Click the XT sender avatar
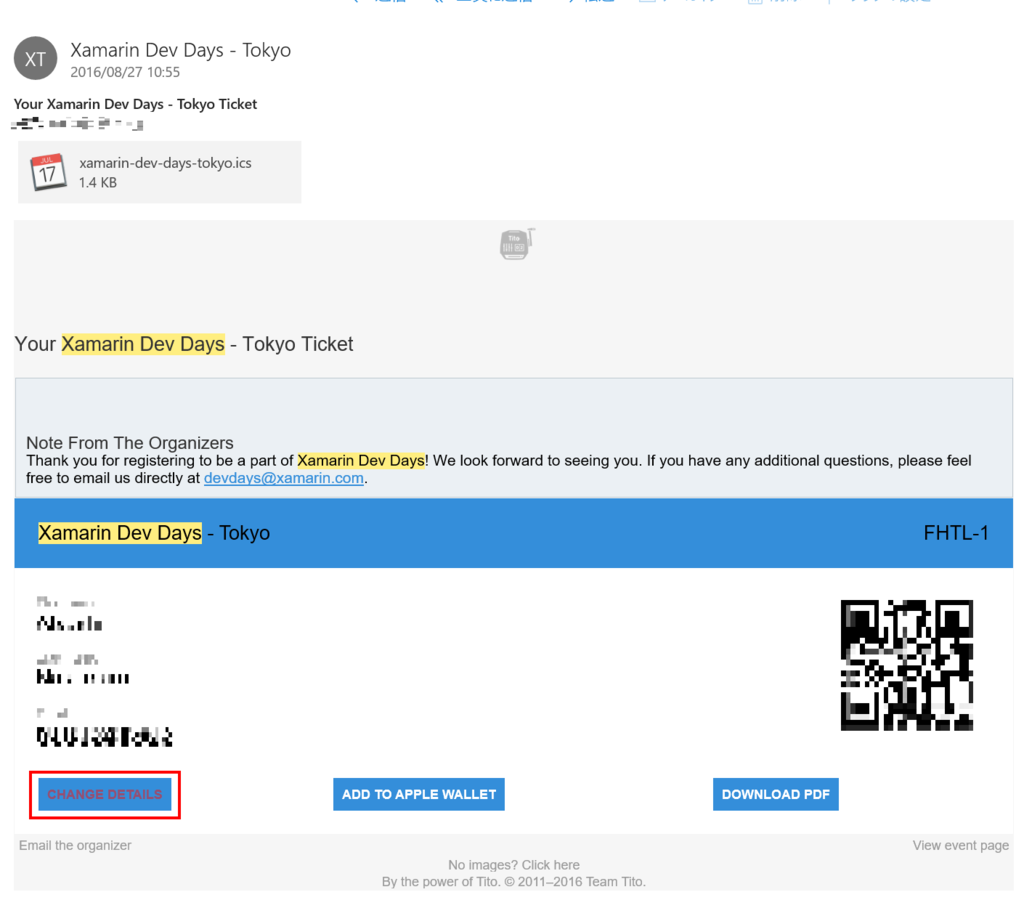 (35, 58)
